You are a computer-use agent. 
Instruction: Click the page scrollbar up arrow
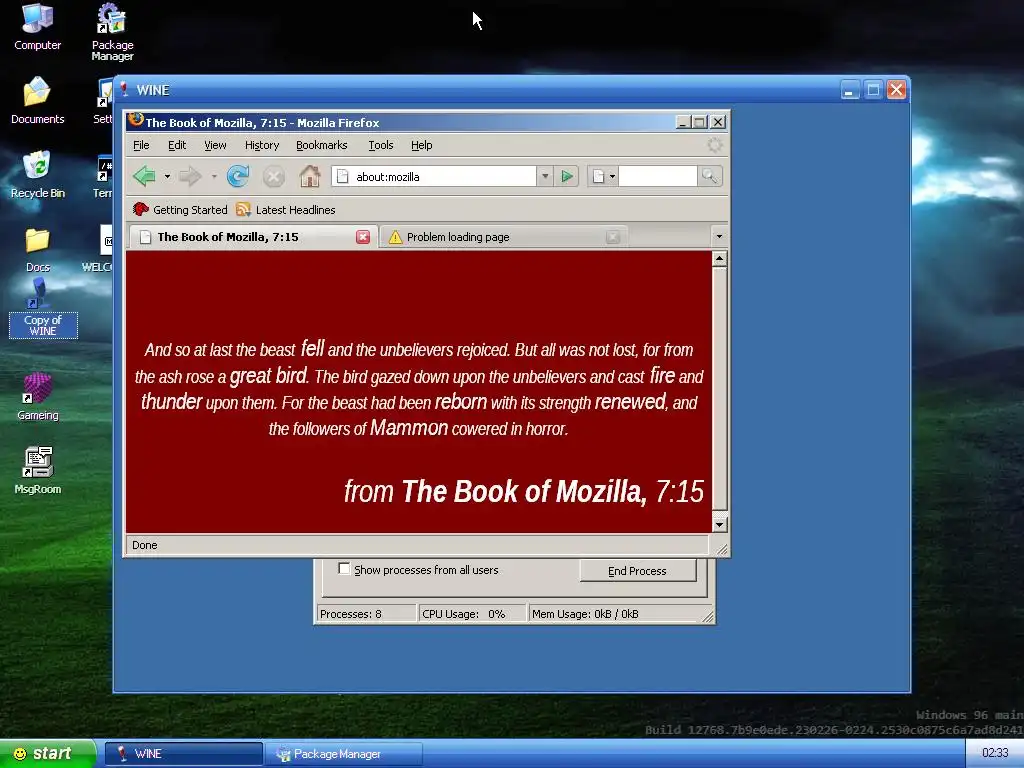719,259
